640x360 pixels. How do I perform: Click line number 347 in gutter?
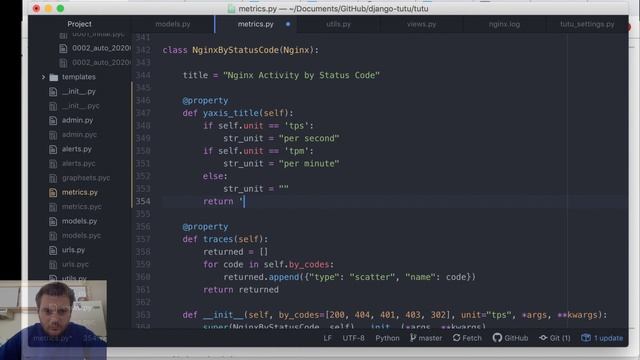coord(143,113)
